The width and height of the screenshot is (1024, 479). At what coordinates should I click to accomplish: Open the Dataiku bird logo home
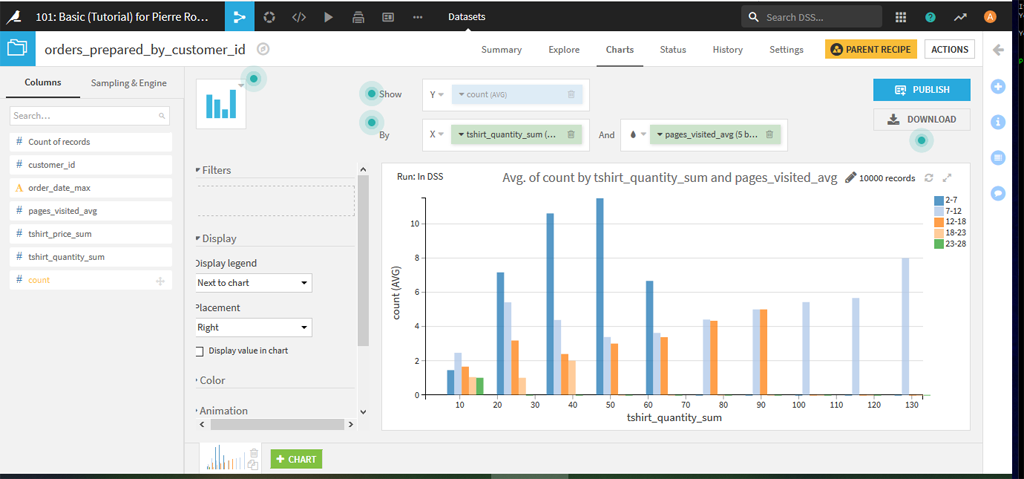13,17
